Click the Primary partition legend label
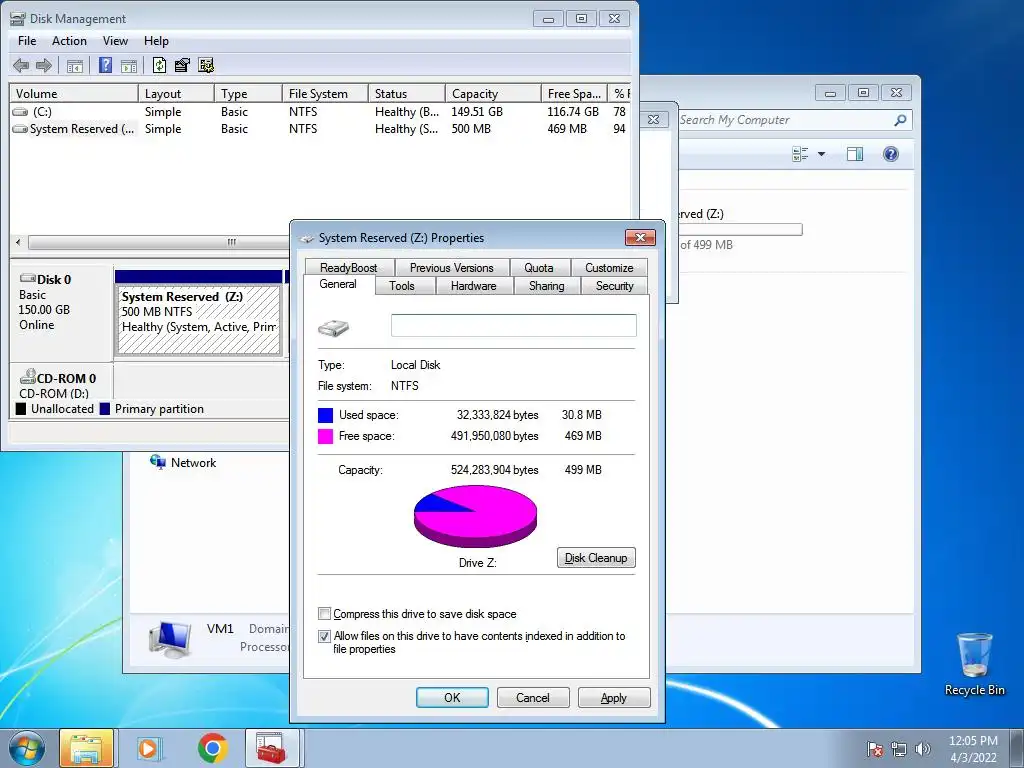The image size is (1024, 768). point(159,409)
